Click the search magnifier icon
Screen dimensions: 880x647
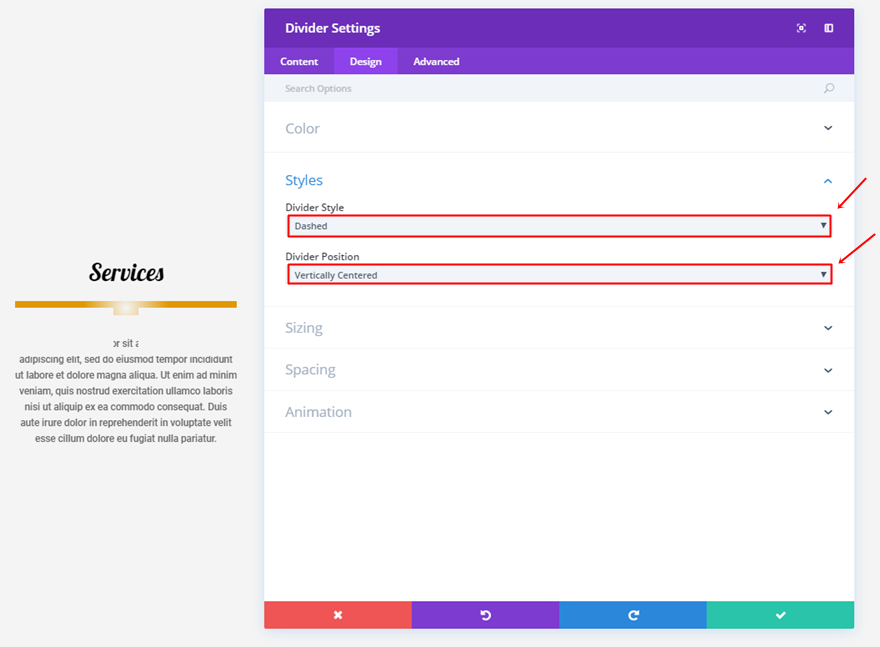coord(828,88)
